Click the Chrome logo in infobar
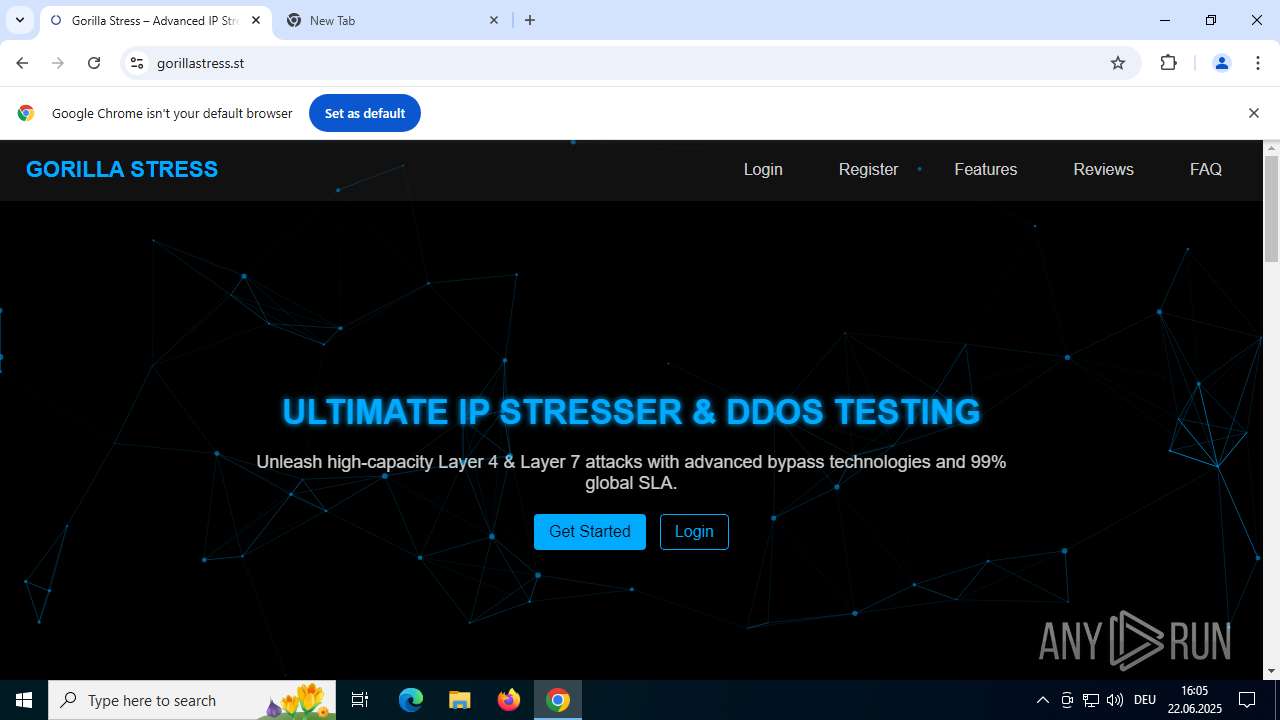This screenshot has width=1280, height=720. pyautogui.click(x=26, y=113)
